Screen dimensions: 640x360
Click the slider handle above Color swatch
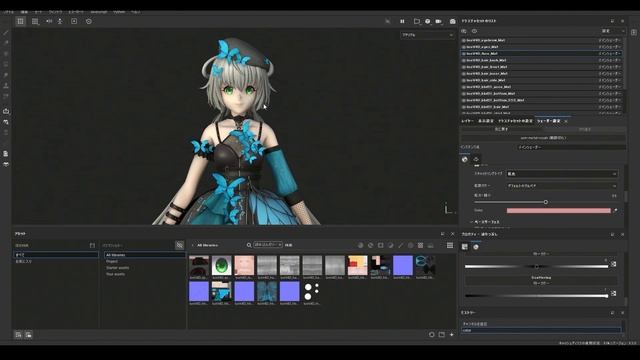pos(546,202)
